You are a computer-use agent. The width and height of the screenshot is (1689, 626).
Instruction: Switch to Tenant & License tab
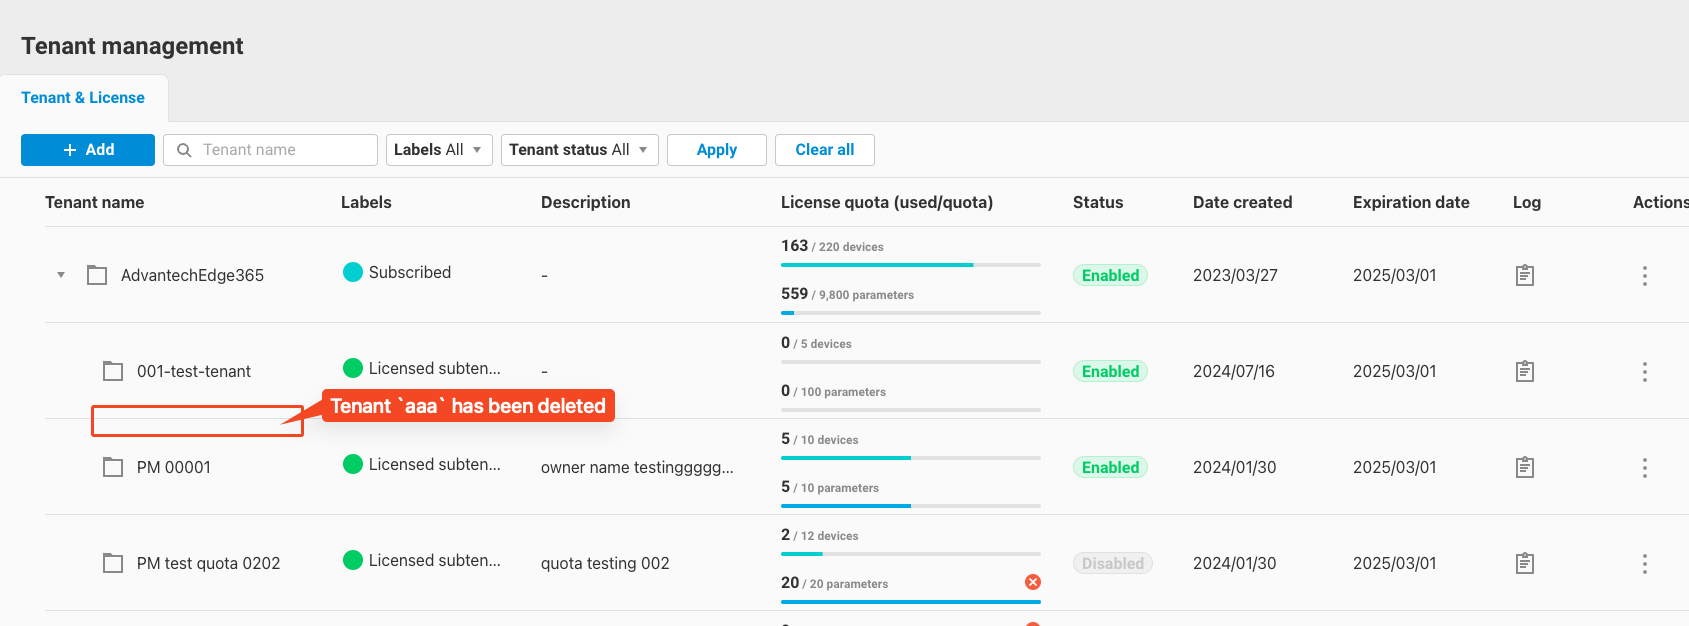click(83, 98)
